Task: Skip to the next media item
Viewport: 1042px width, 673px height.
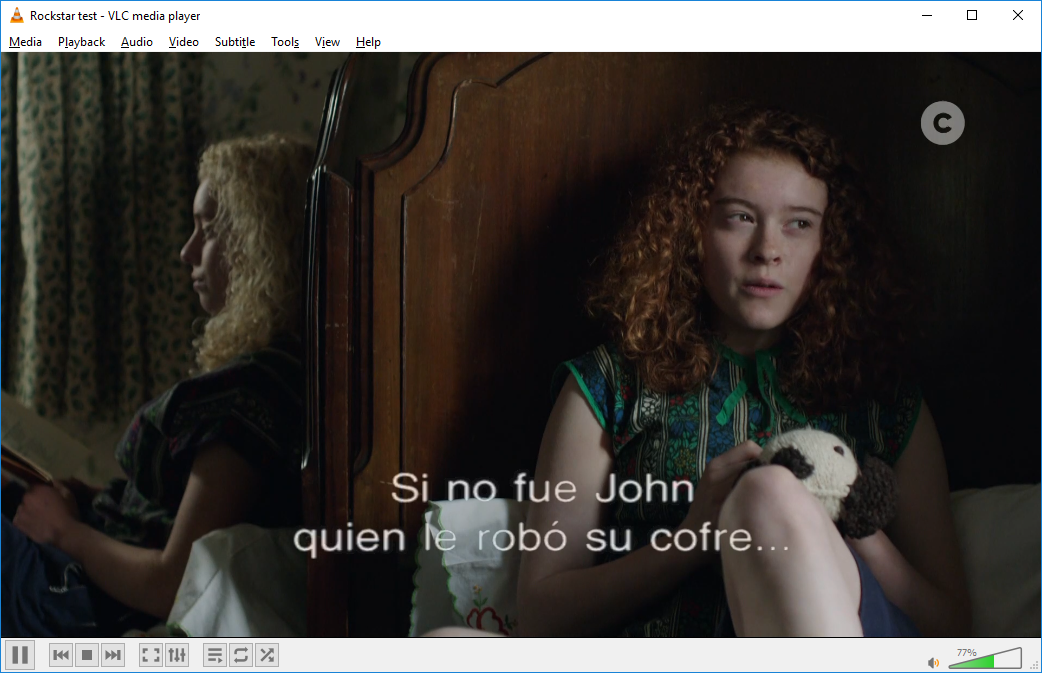Action: [113, 655]
